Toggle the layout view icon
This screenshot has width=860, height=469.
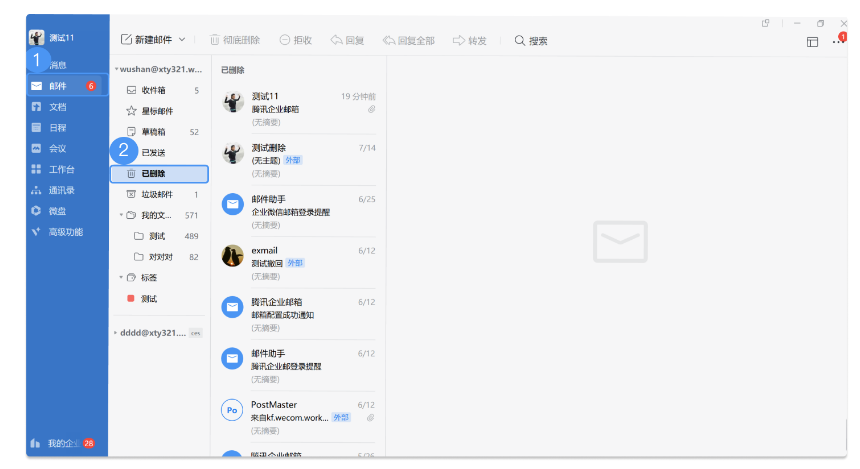(x=812, y=42)
